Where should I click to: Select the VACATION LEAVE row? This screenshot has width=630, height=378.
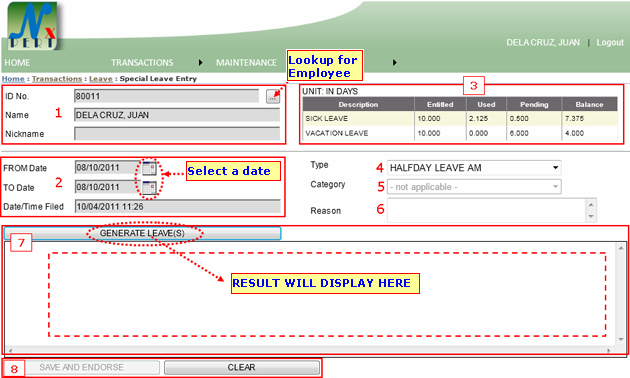[460, 133]
